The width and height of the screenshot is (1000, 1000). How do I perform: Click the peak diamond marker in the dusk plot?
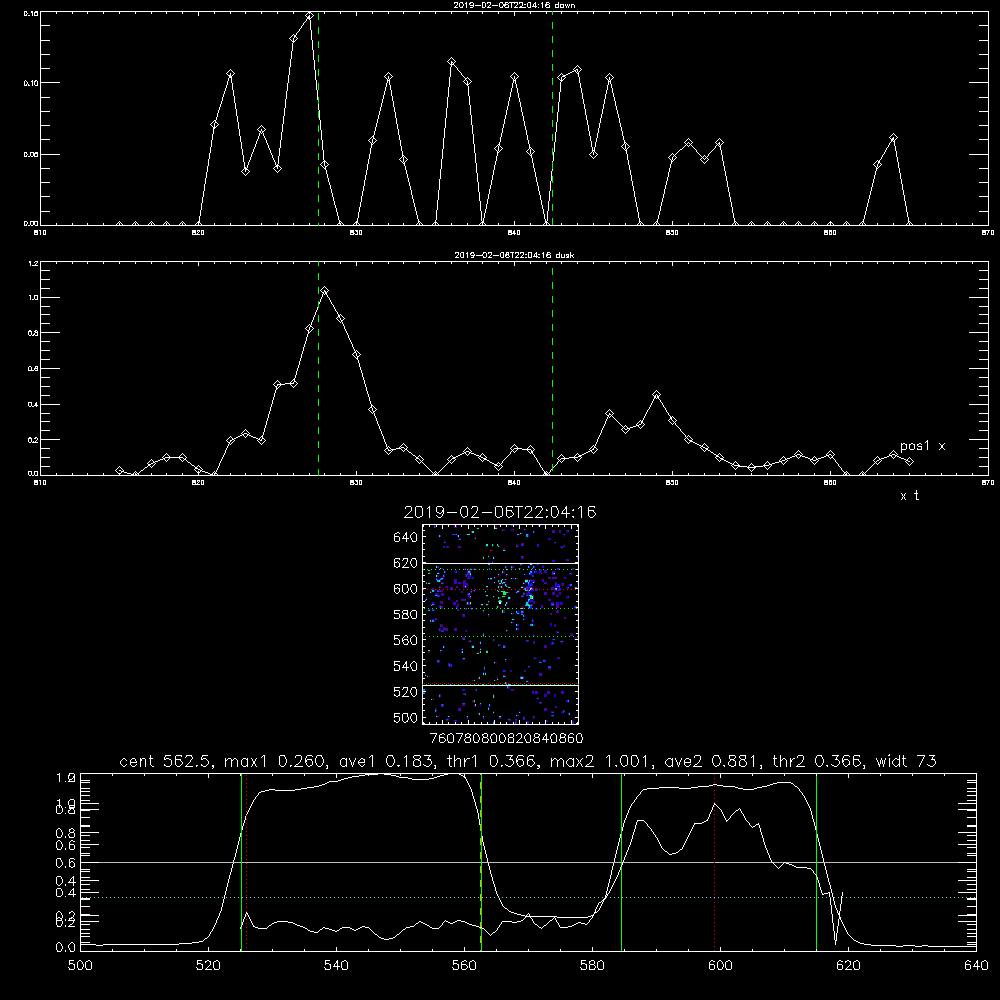coord(325,291)
